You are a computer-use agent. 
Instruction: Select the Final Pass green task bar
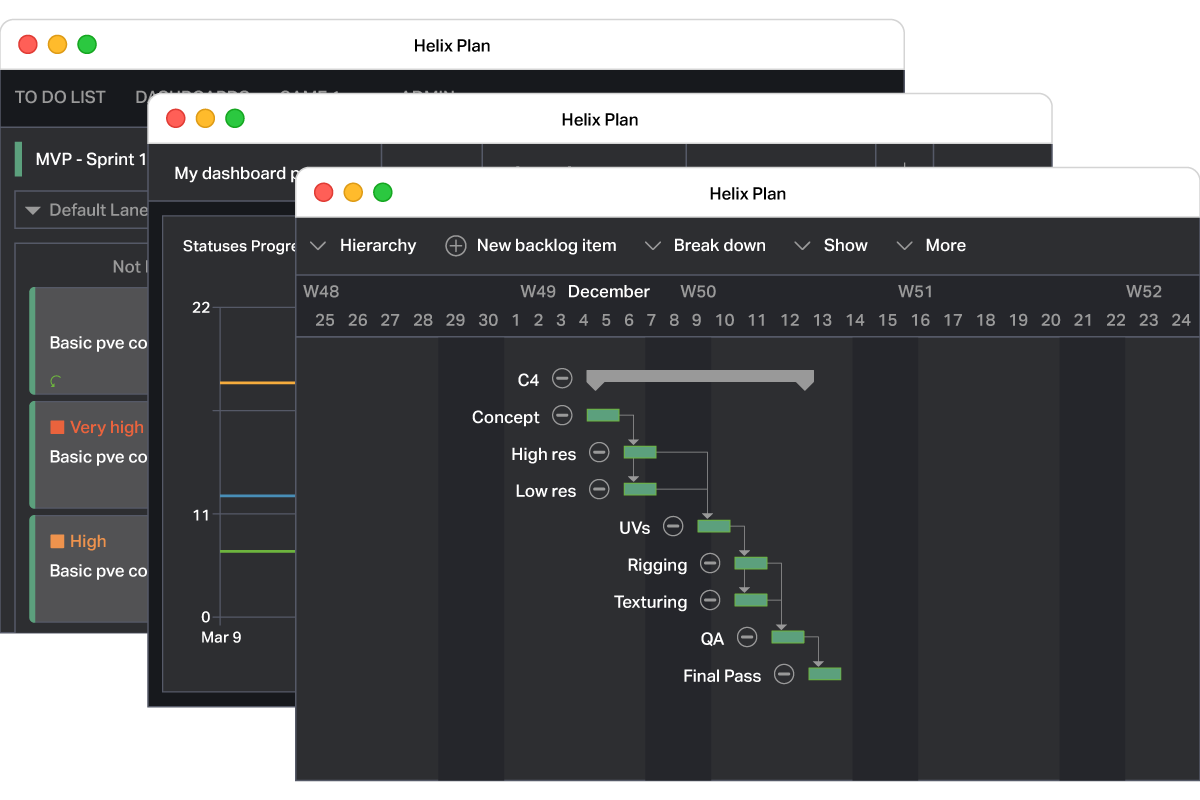tap(825, 674)
